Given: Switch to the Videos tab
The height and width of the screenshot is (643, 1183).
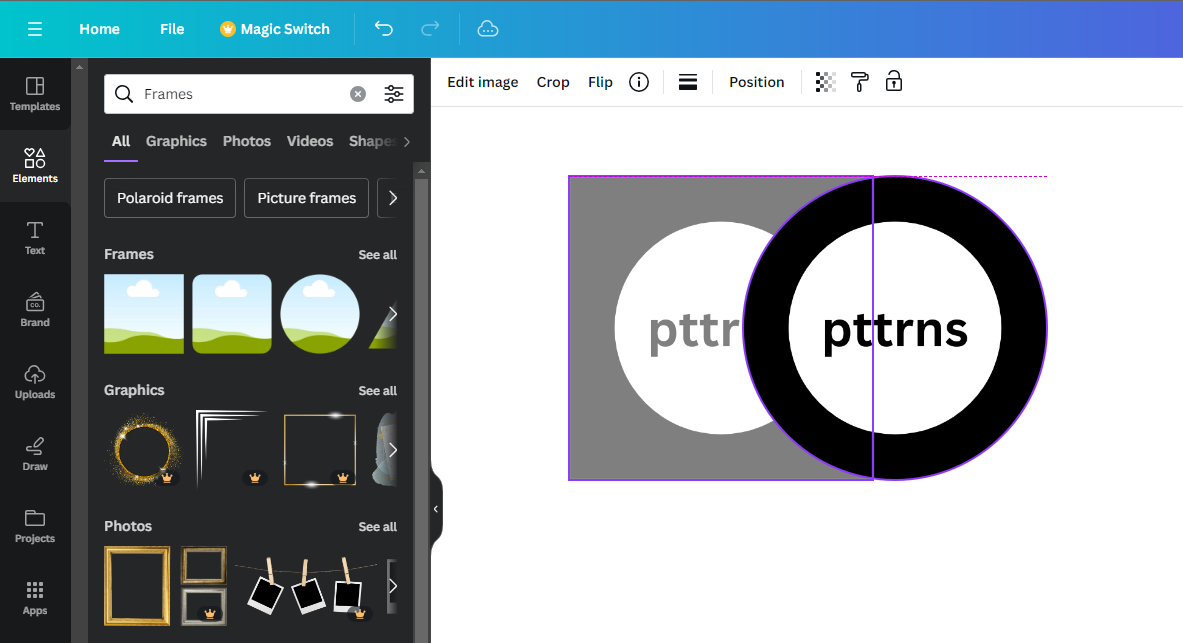Looking at the screenshot, I should click(310, 141).
